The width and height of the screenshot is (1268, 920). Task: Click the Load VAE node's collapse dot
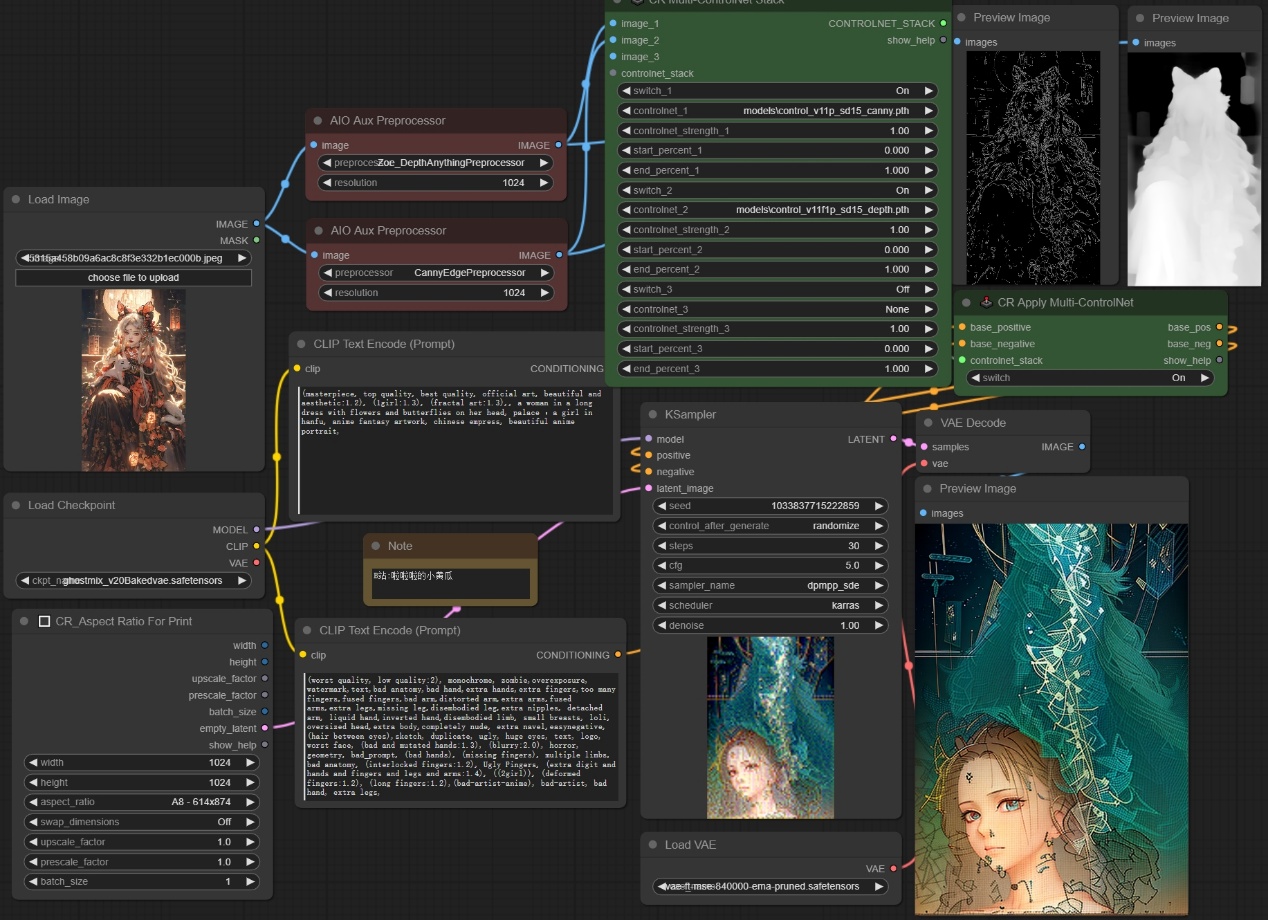coord(653,845)
